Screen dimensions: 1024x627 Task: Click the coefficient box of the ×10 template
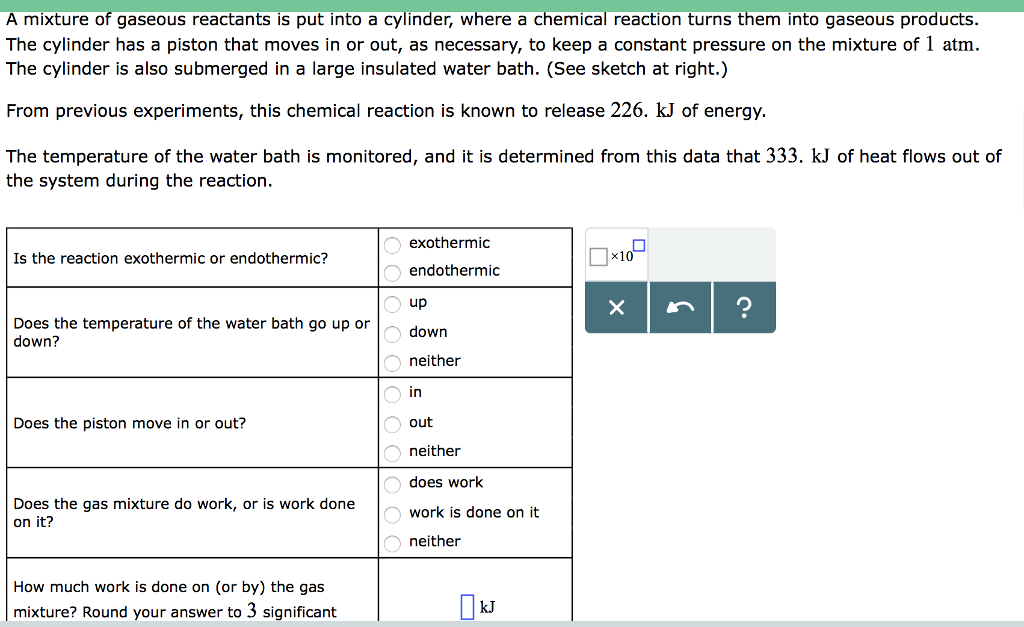click(600, 258)
